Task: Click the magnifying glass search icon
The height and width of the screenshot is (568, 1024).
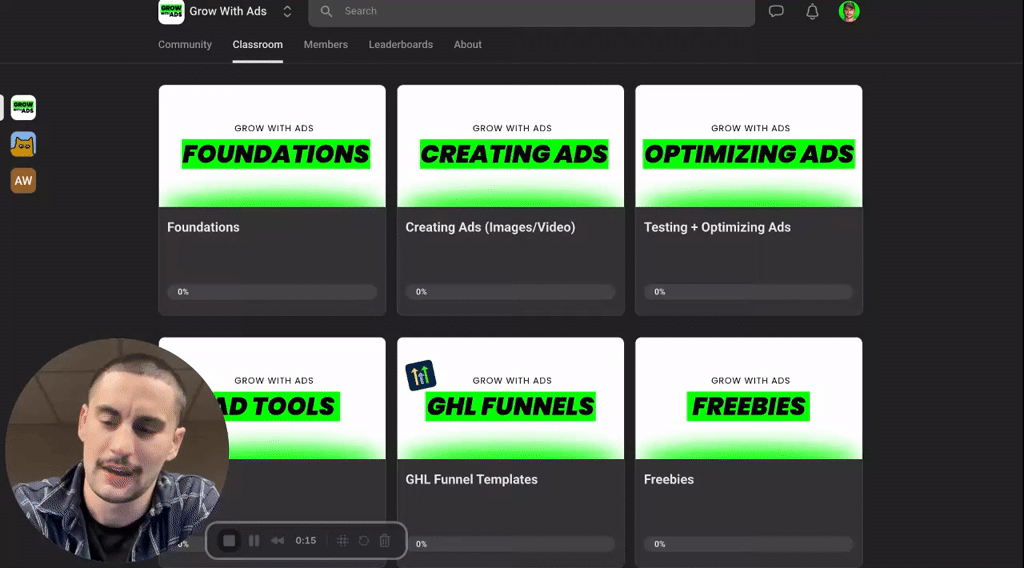Action: point(327,11)
